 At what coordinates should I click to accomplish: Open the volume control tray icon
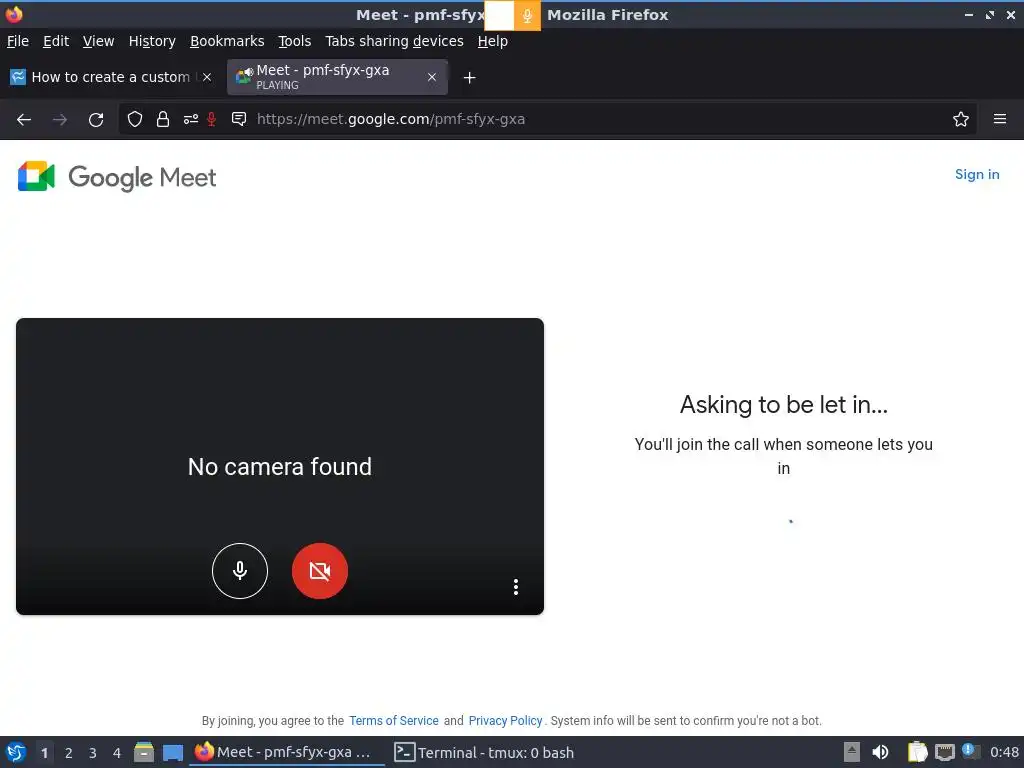(880, 752)
